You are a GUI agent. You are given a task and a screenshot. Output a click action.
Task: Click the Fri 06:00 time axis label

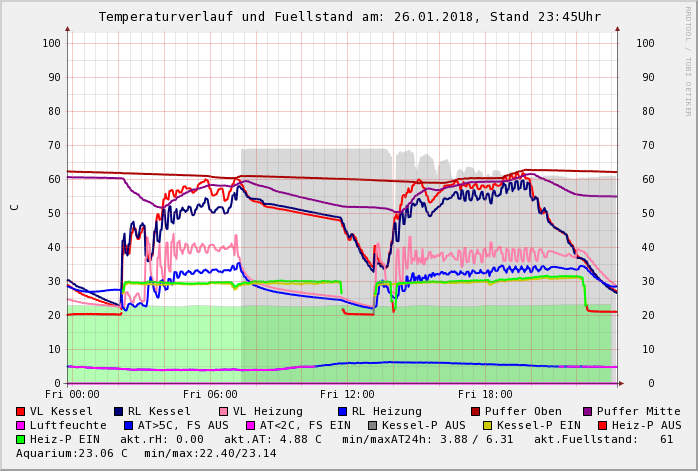pyautogui.click(x=210, y=394)
